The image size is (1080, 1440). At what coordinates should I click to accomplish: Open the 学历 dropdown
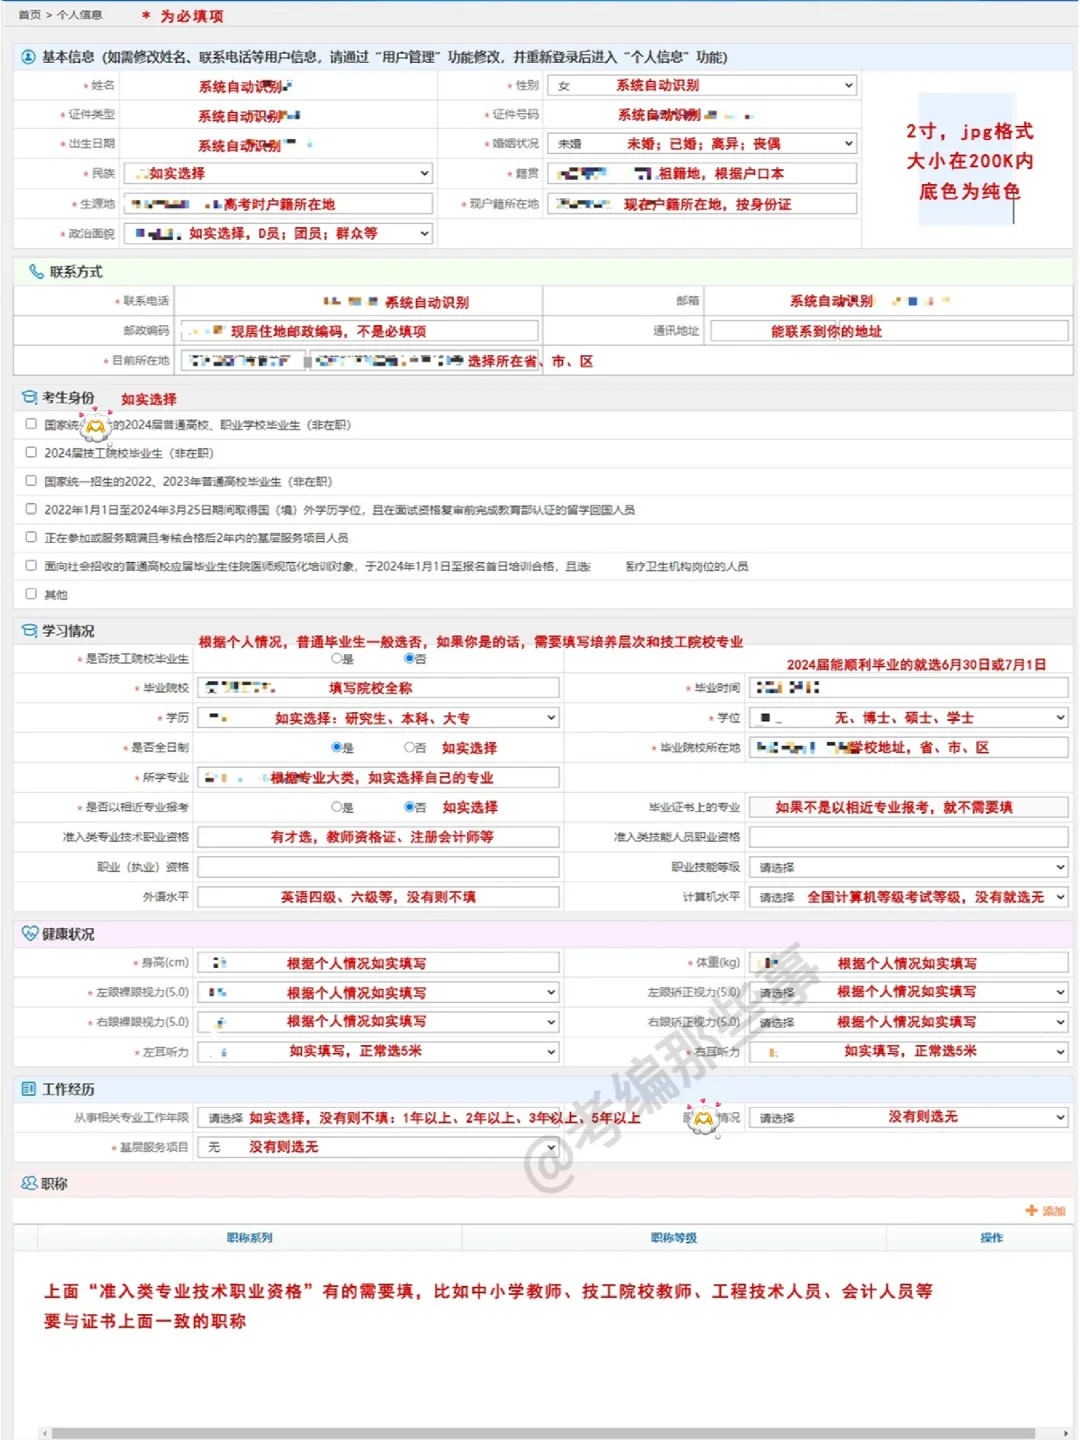(378, 718)
